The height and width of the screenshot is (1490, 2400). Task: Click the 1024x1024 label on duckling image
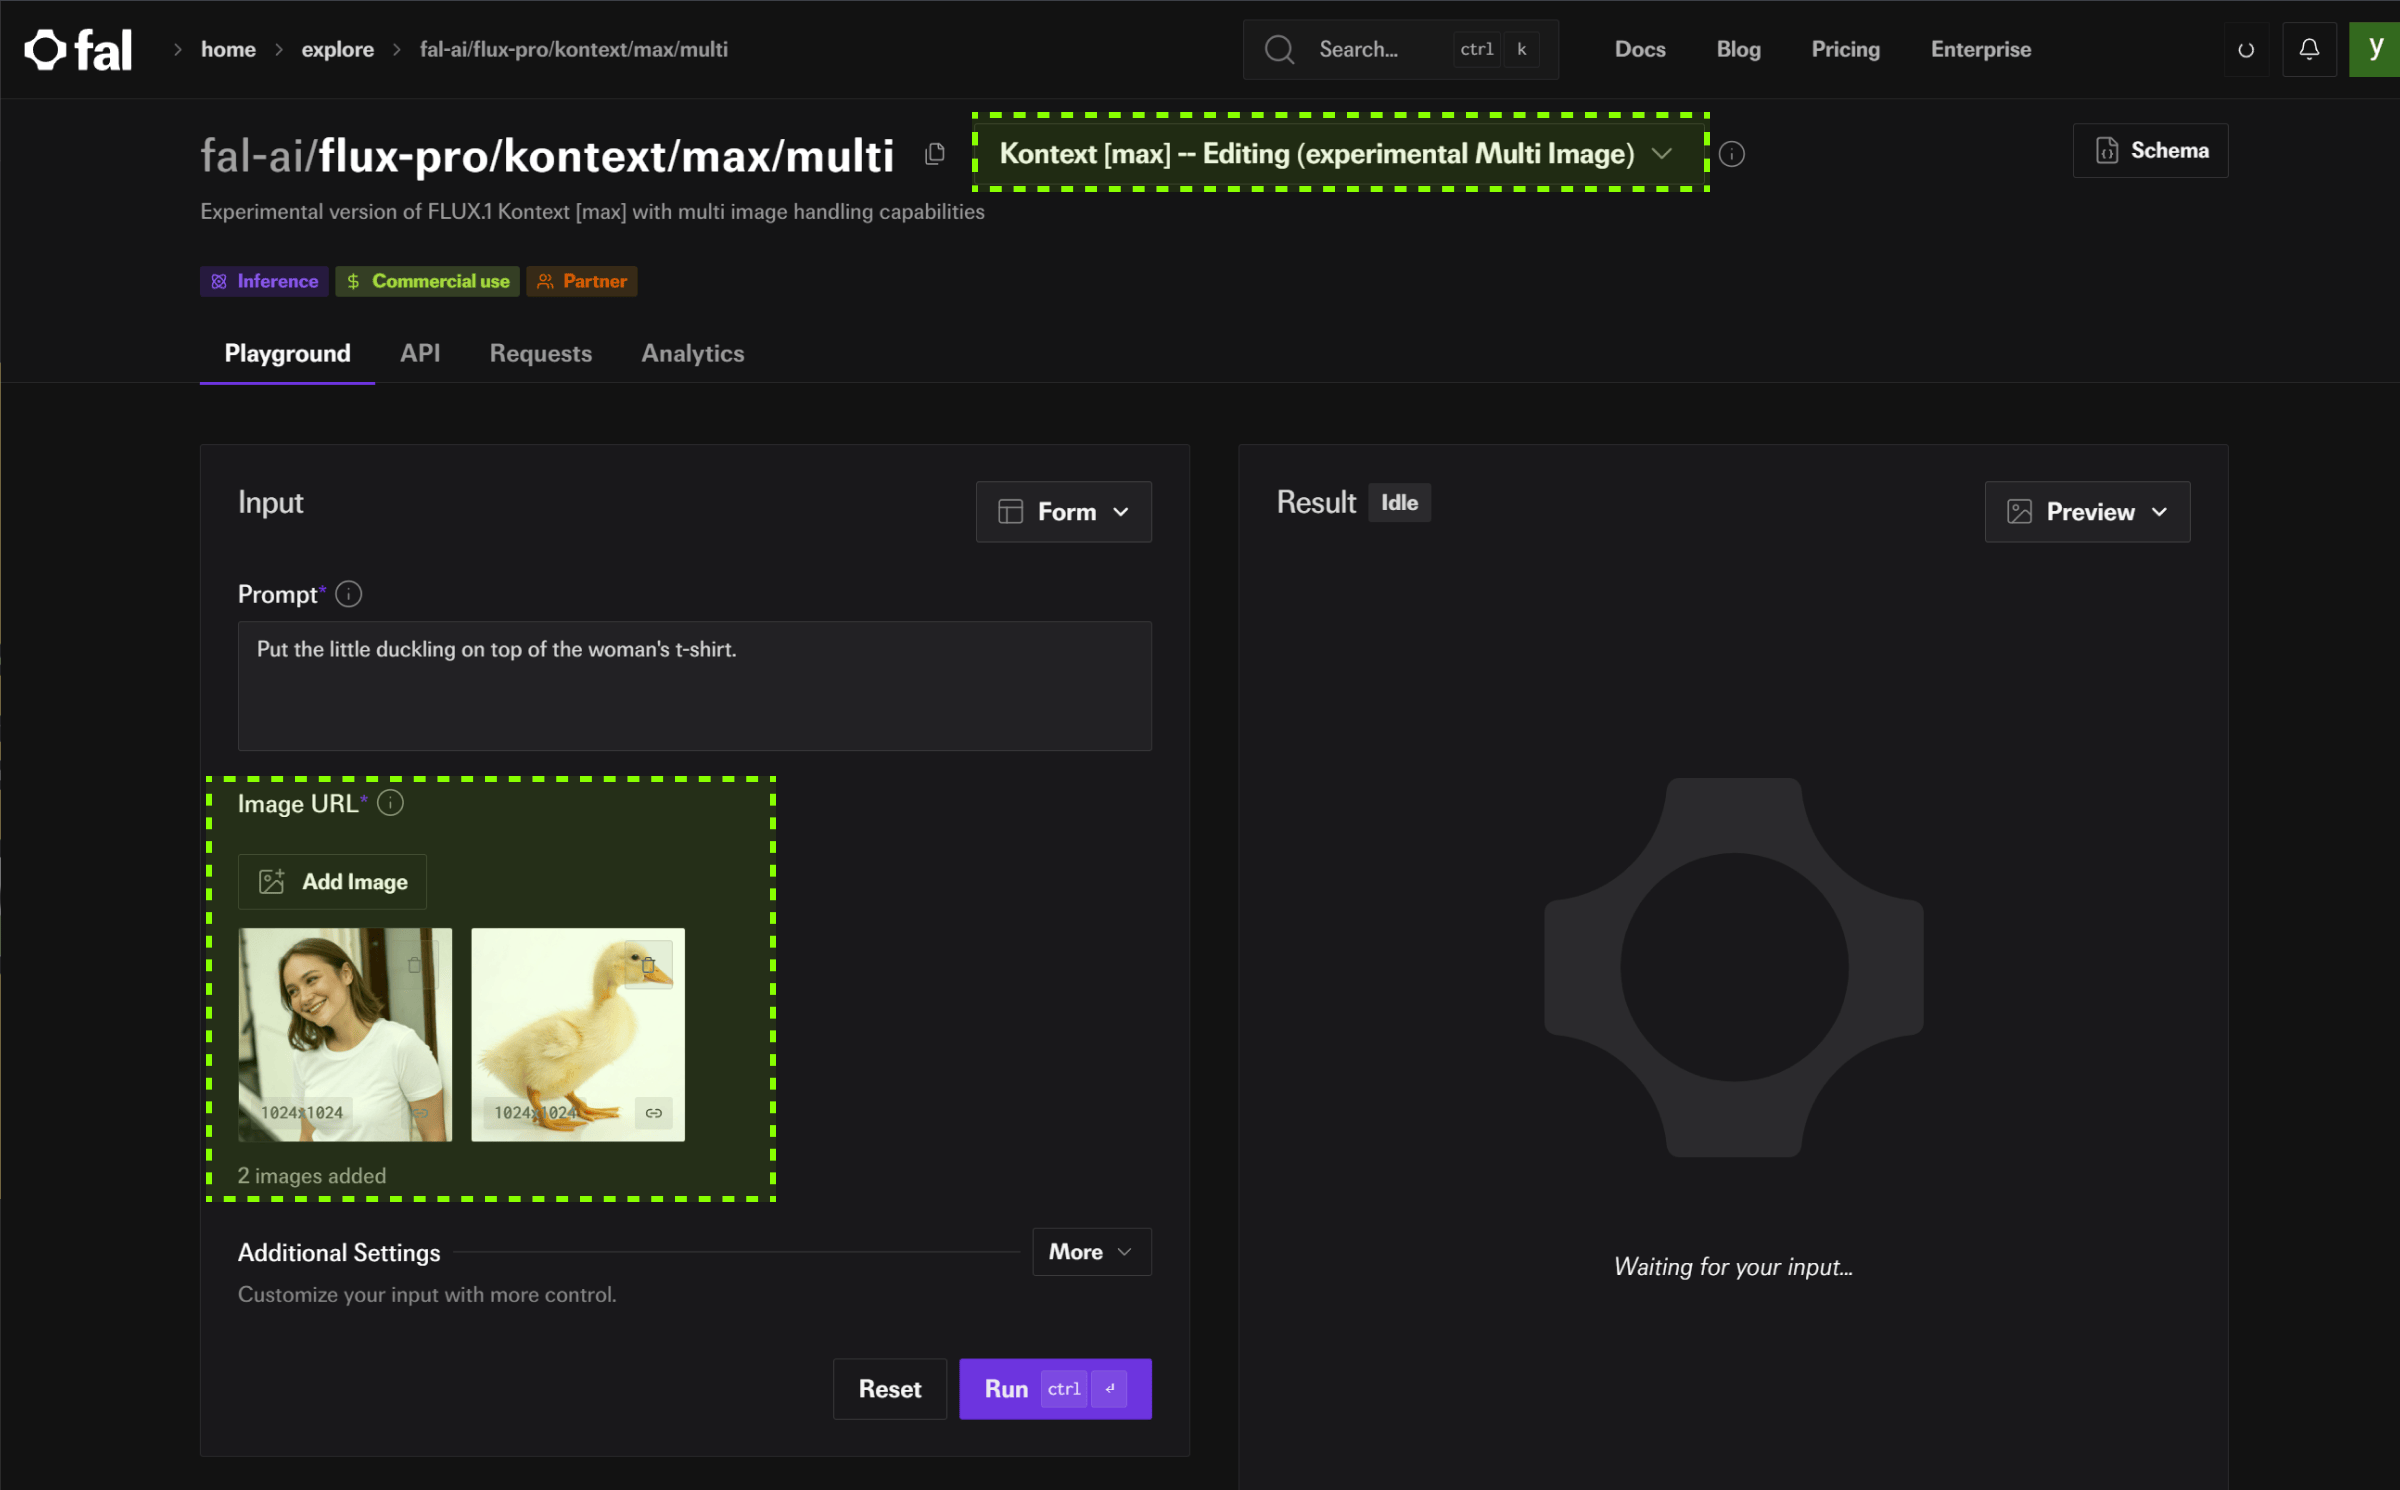[536, 1113]
